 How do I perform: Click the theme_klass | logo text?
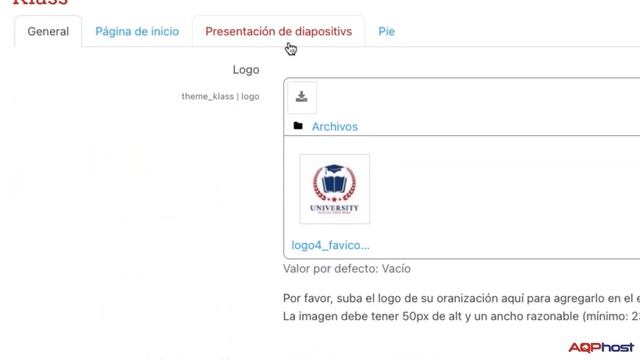pyautogui.click(x=220, y=96)
